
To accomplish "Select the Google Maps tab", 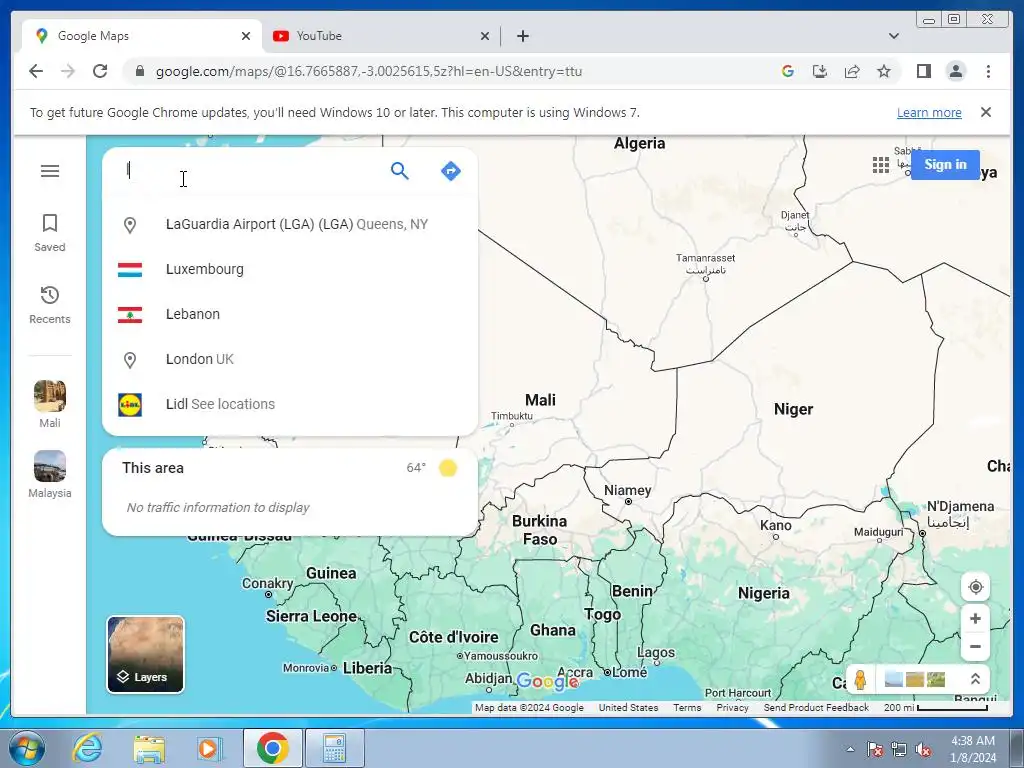I will tap(142, 36).
